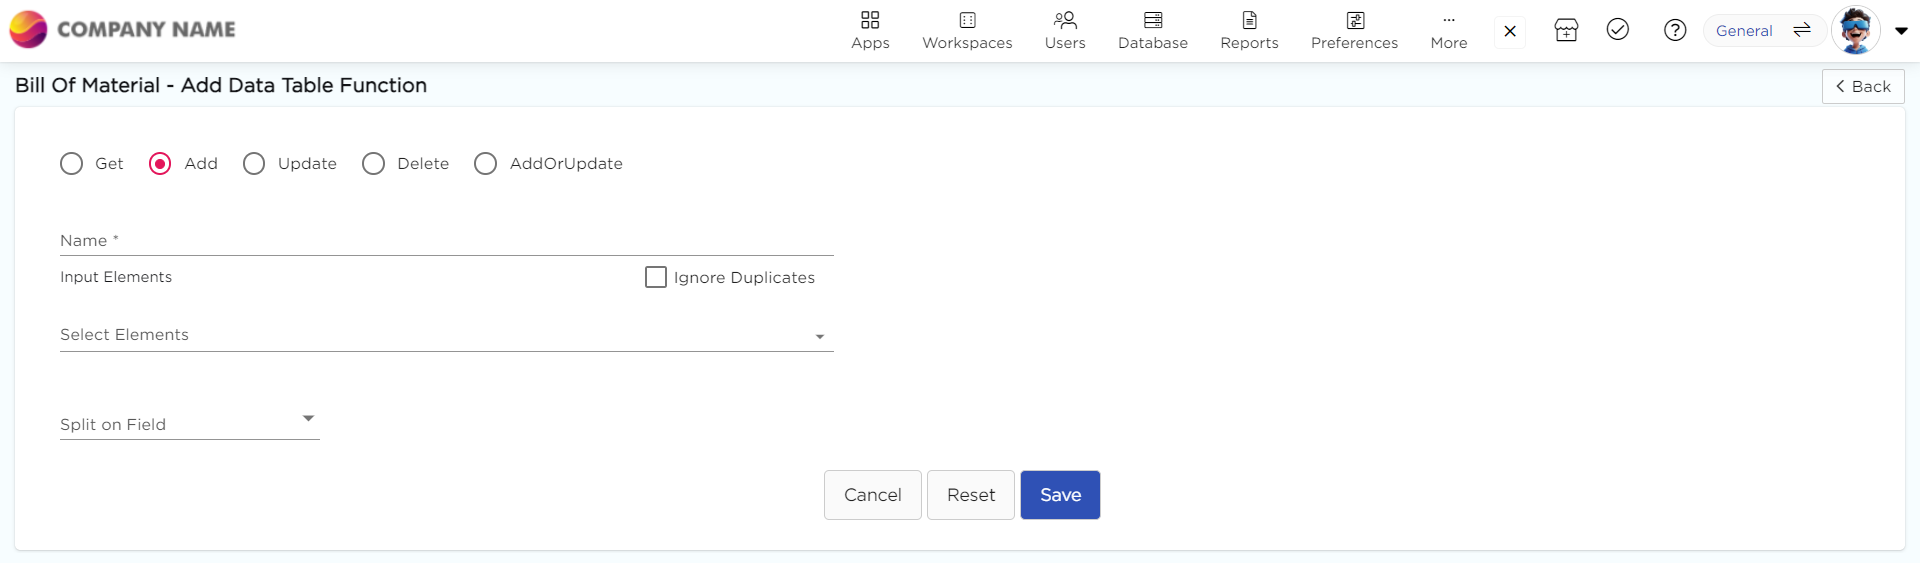Click the store marketplace icon
The image size is (1920, 563).
tap(1566, 31)
